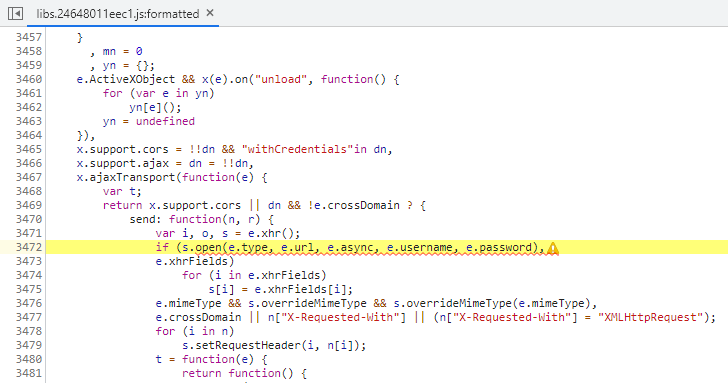Set breakpoint on line number 3459
This screenshot has height=383, width=728.
coord(29,65)
